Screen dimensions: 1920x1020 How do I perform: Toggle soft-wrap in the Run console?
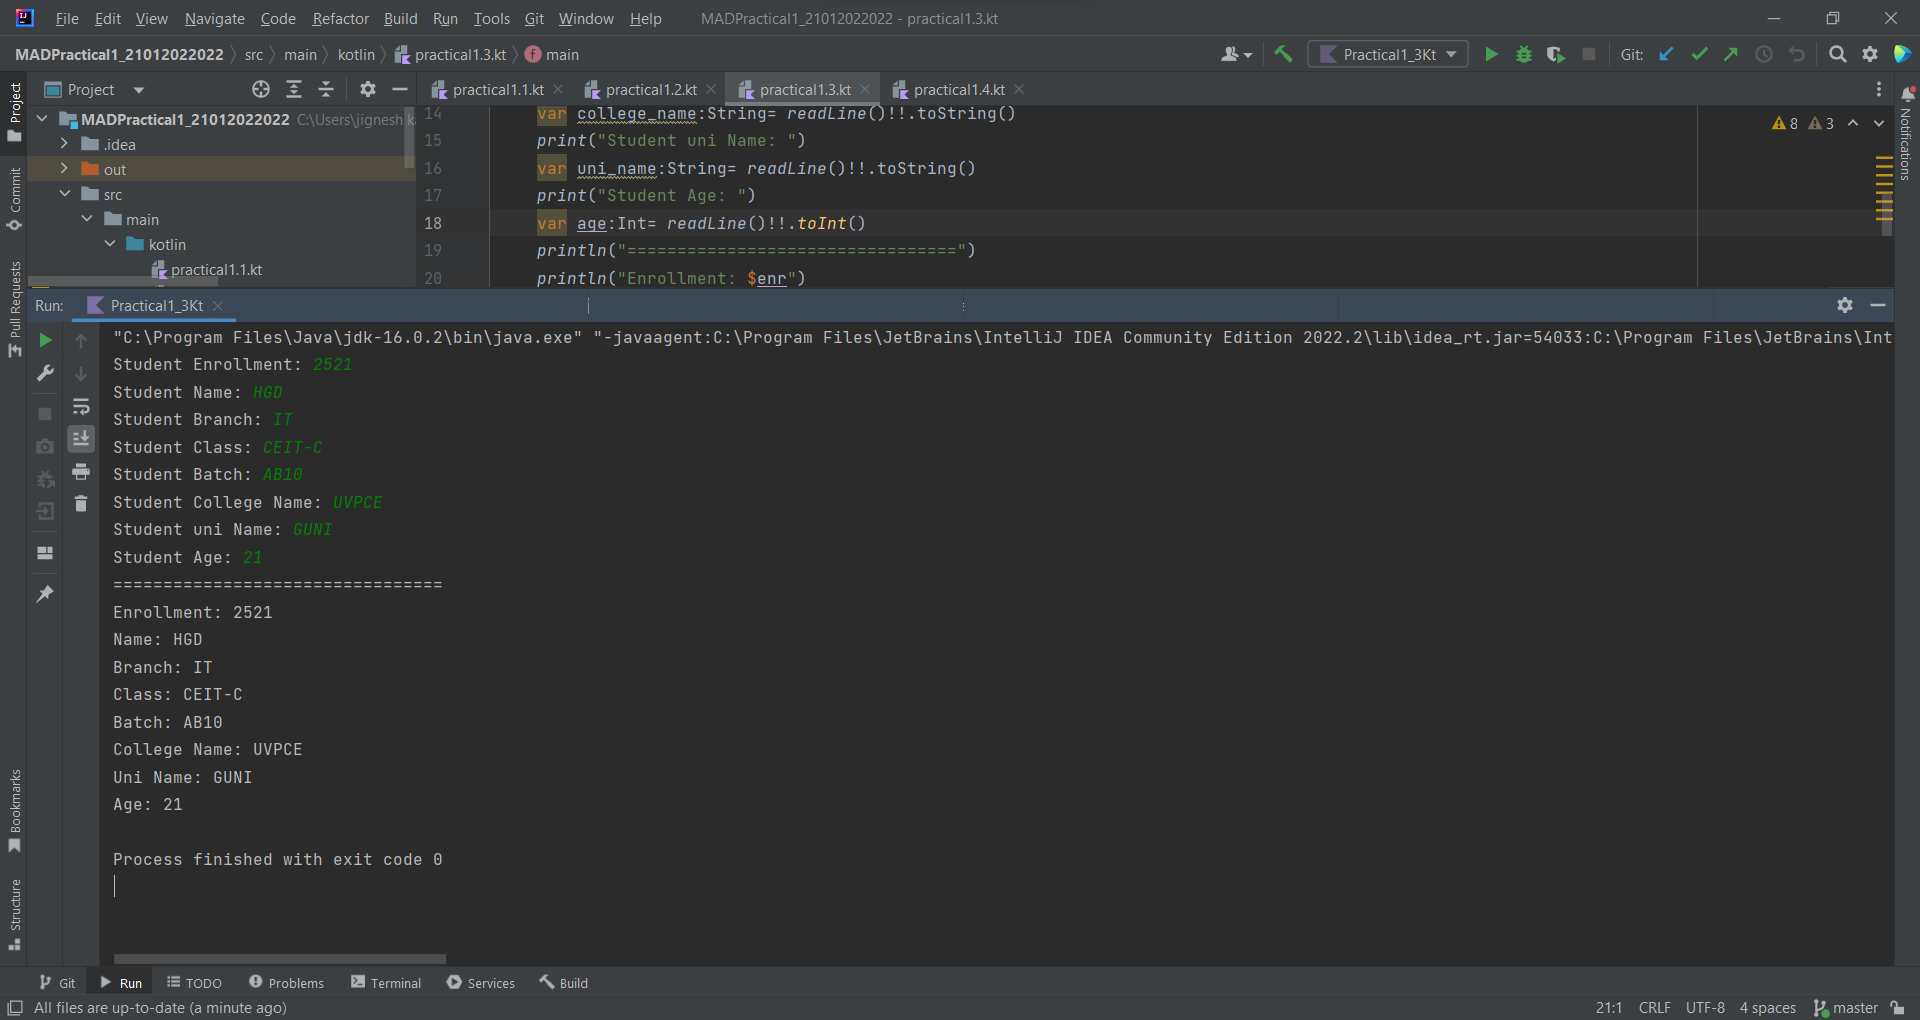[81, 407]
